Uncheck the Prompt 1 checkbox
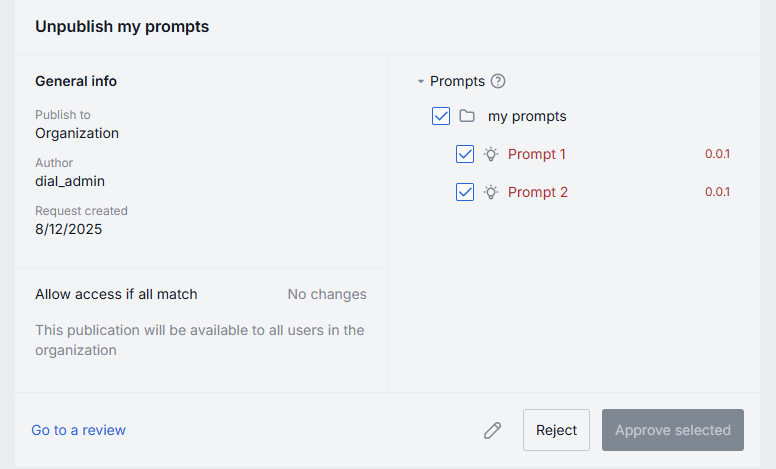The image size is (776, 469). 465,154
